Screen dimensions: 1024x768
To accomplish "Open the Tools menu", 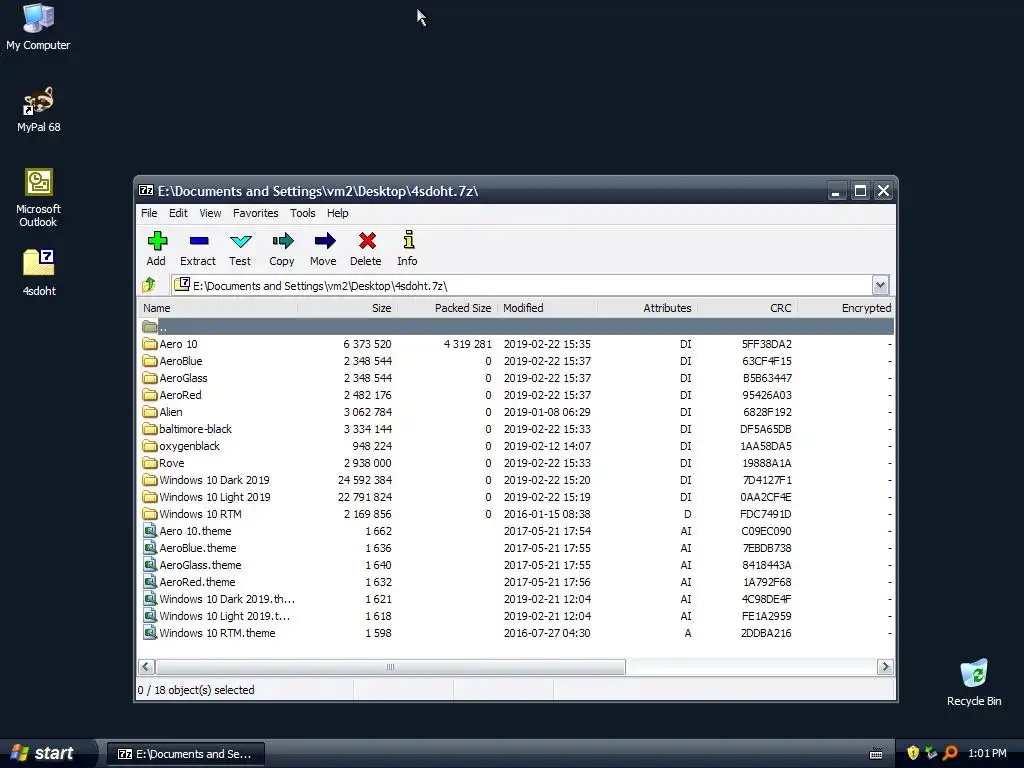I will 302,213.
